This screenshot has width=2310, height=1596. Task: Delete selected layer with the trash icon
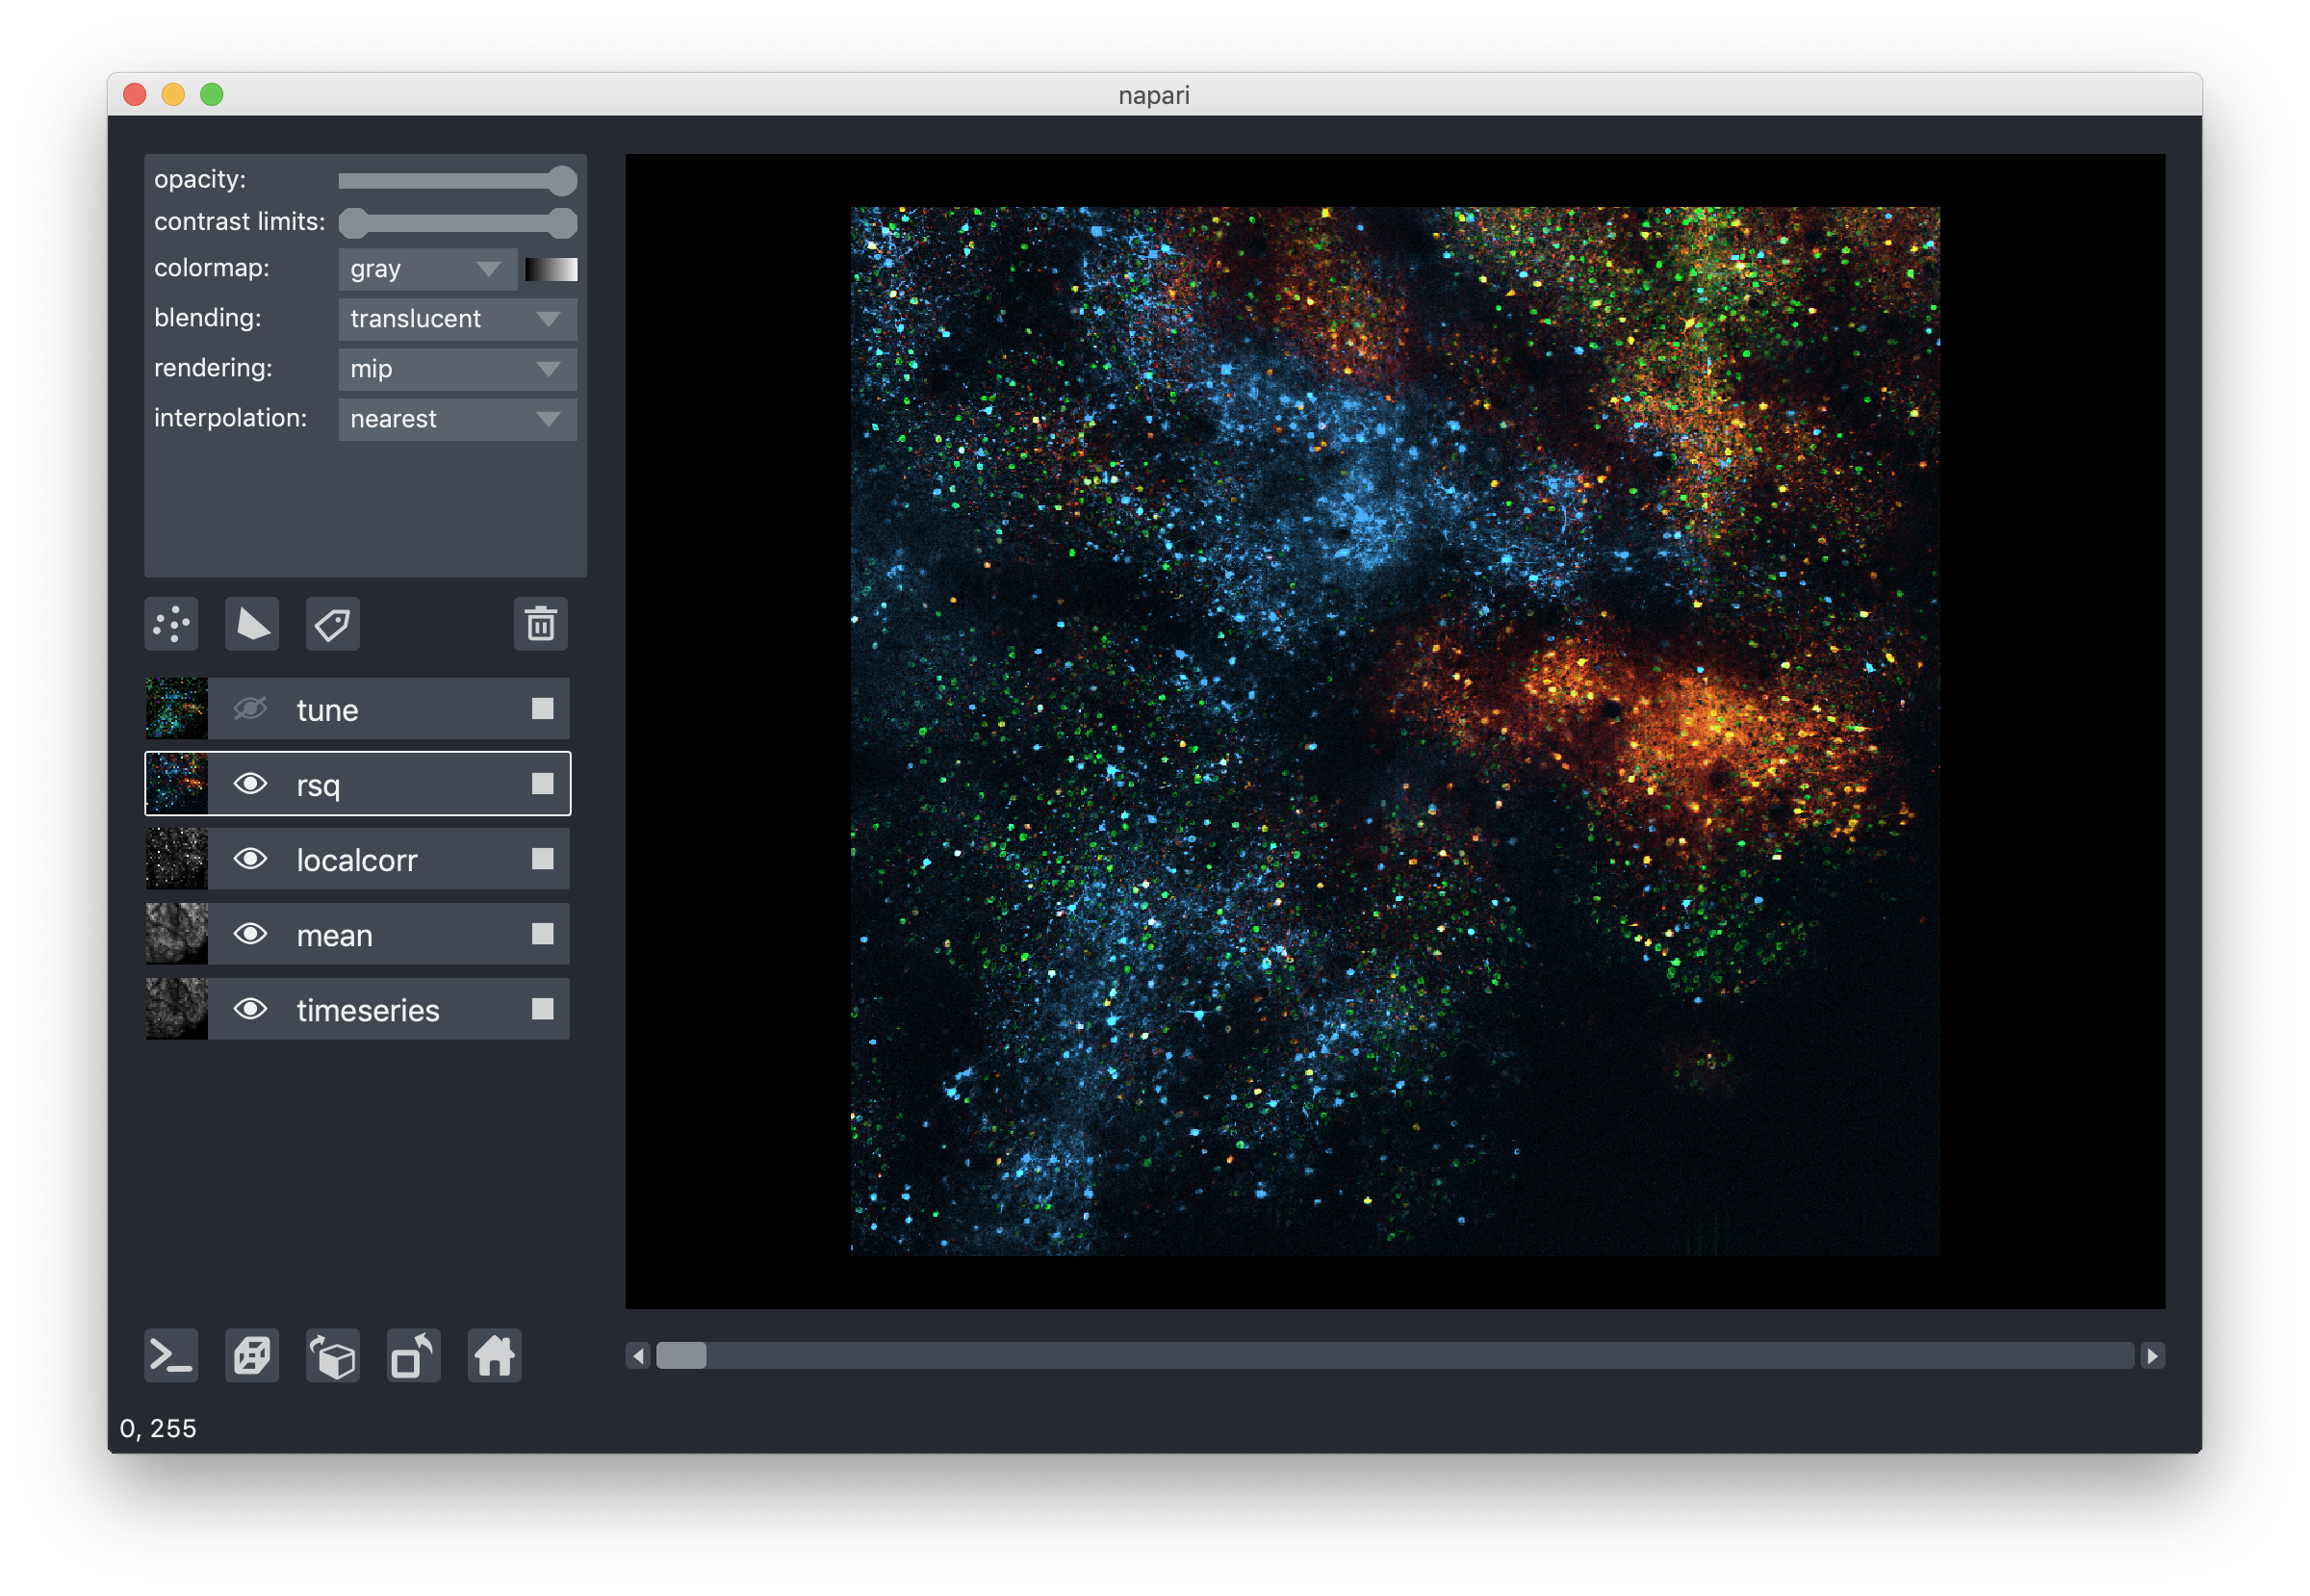[540, 624]
